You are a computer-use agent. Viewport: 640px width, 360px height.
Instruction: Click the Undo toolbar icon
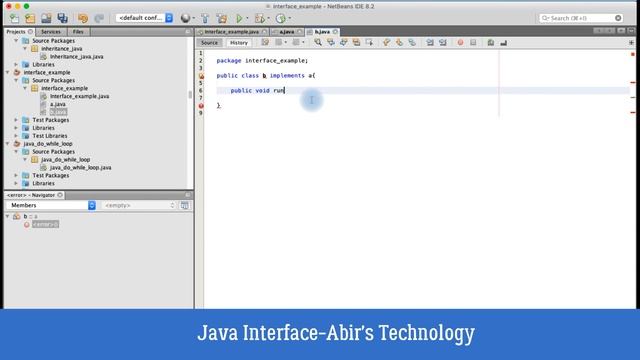tap(83, 18)
